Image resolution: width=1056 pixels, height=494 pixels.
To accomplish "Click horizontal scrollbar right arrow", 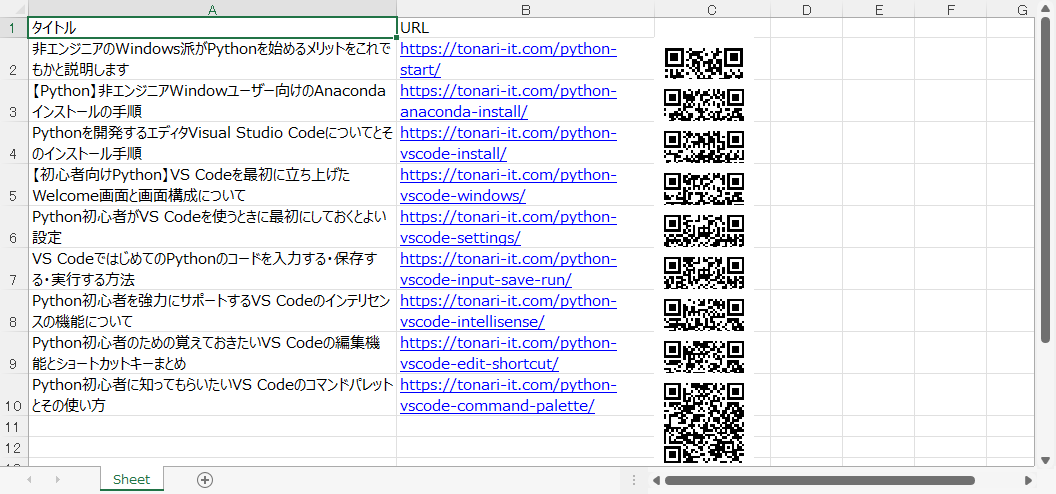I will pos(1028,481).
